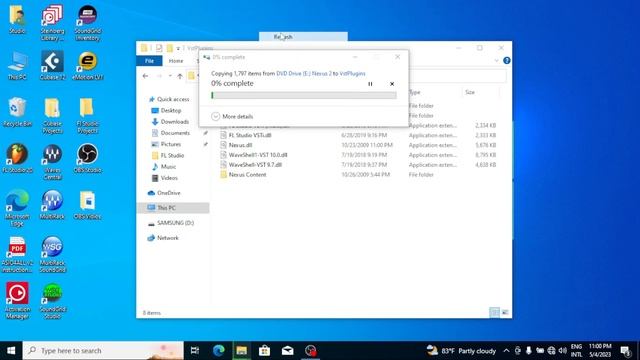The image size is (640, 360).
Task: Launch SoundGrid Studio desktop shortcut
Action: point(52,301)
